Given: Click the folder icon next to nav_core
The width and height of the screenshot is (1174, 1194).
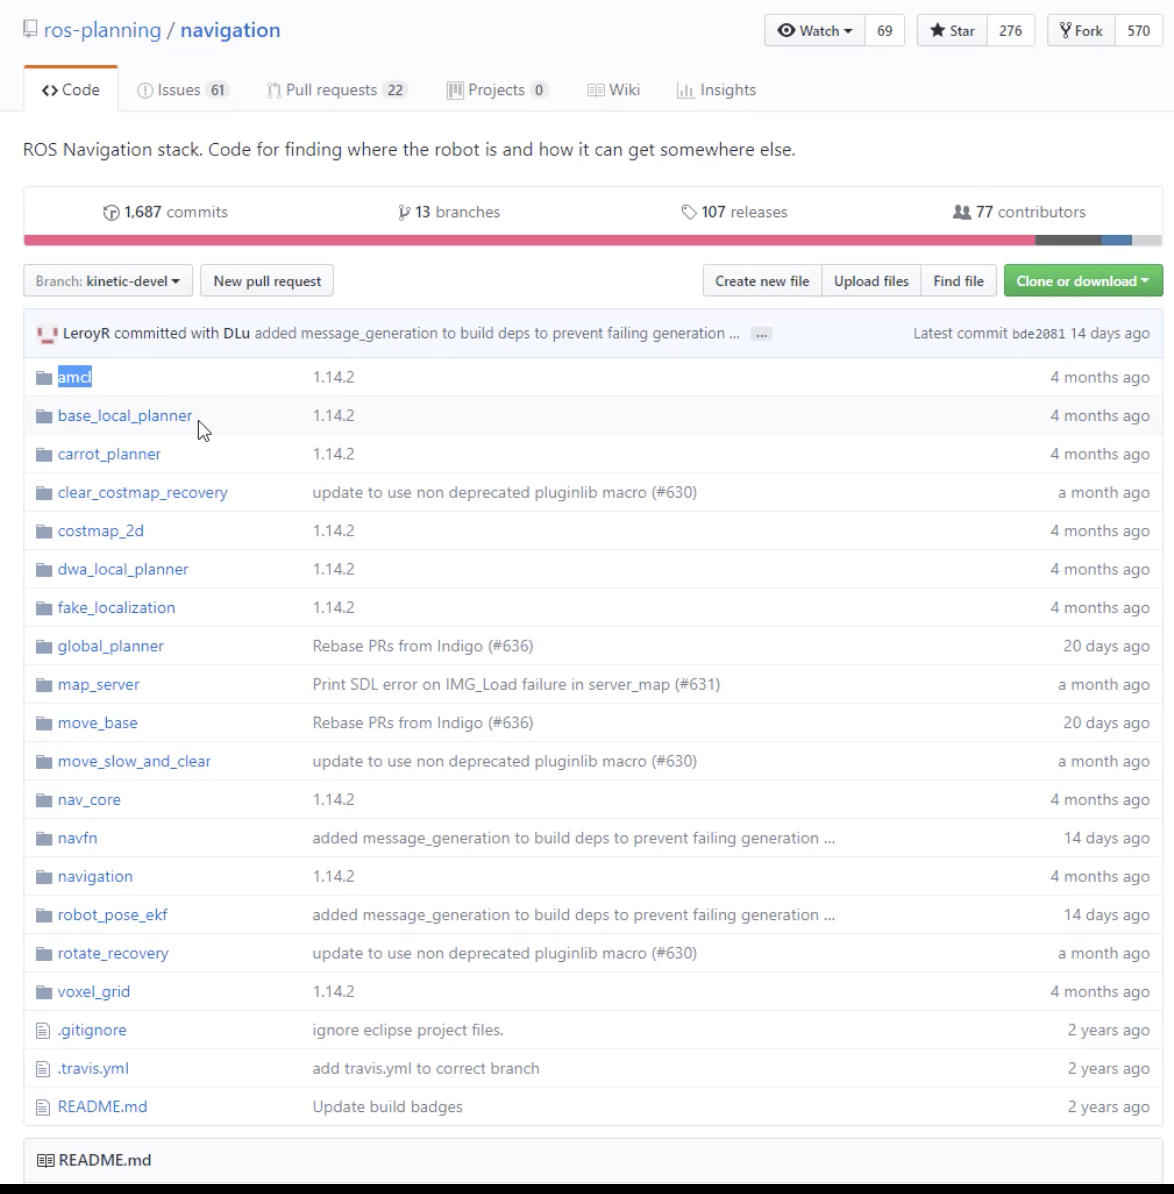Looking at the screenshot, I should tap(43, 800).
